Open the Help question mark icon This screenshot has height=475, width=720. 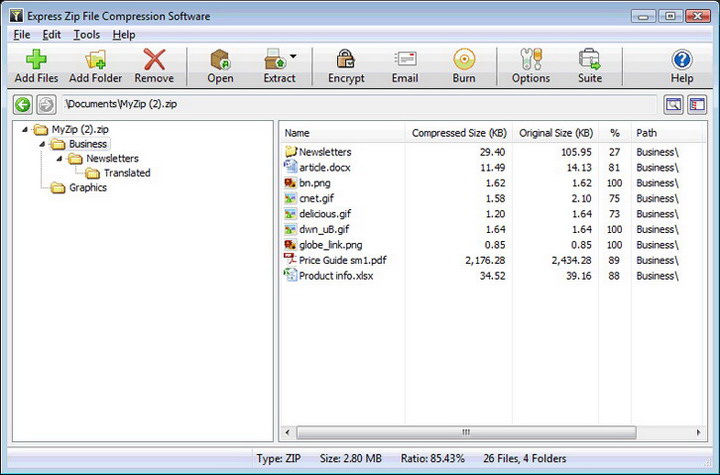tap(682, 59)
